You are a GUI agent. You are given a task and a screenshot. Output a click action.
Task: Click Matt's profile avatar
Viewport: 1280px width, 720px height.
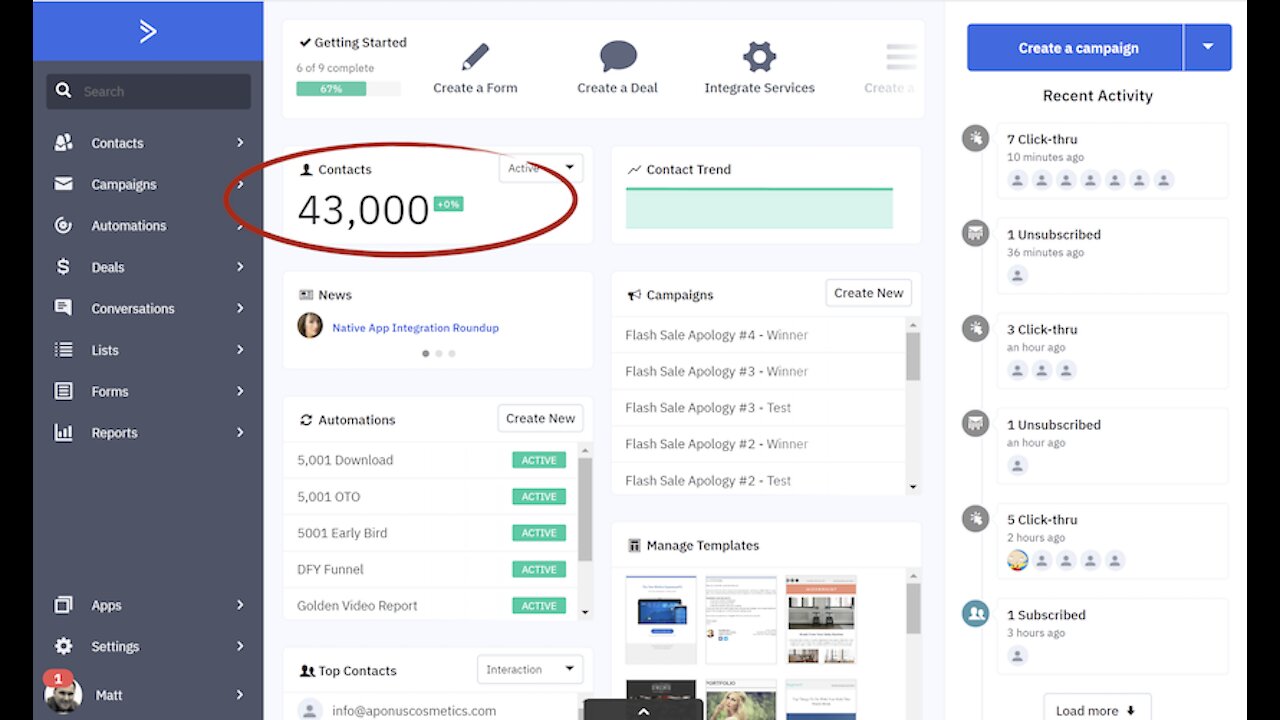[64, 695]
